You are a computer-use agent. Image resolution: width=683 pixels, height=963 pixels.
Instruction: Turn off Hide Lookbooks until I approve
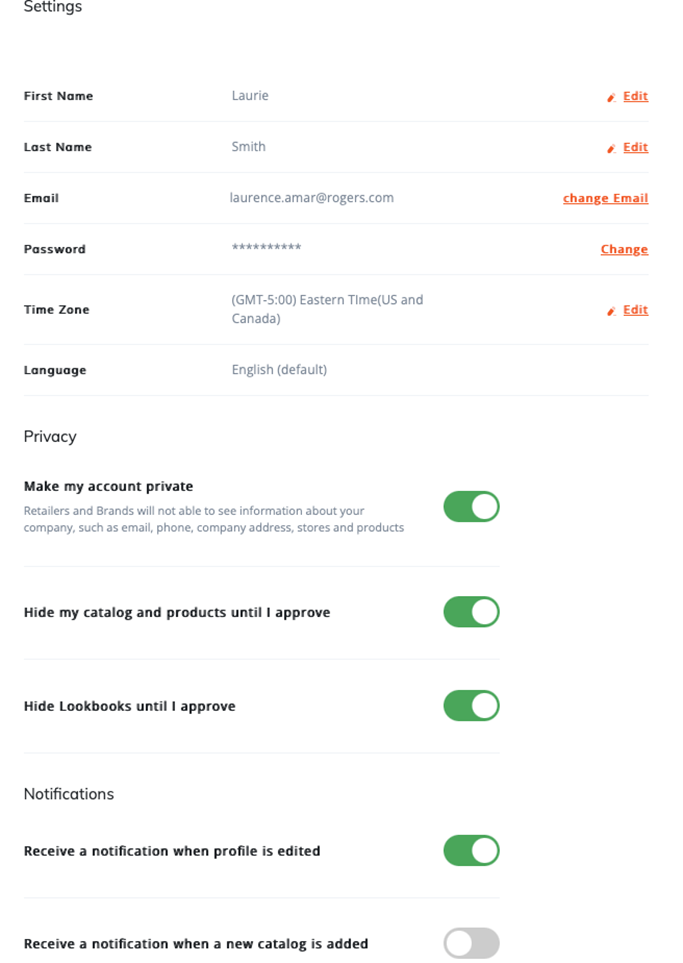[471, 706]
